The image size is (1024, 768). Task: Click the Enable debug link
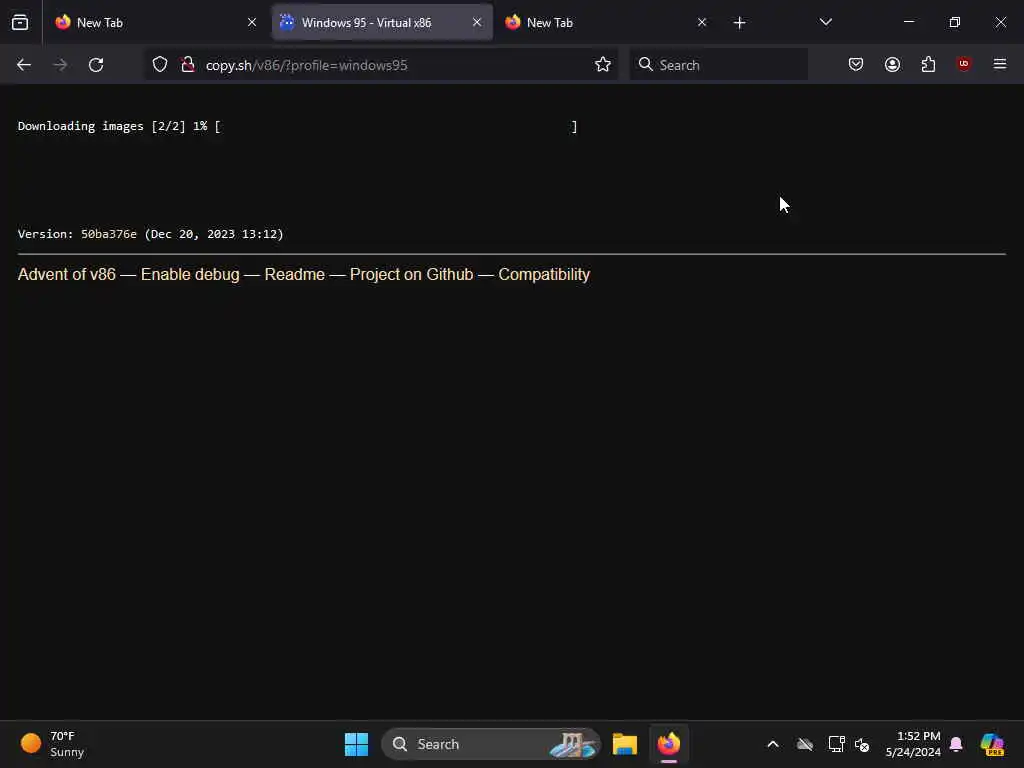190,274
